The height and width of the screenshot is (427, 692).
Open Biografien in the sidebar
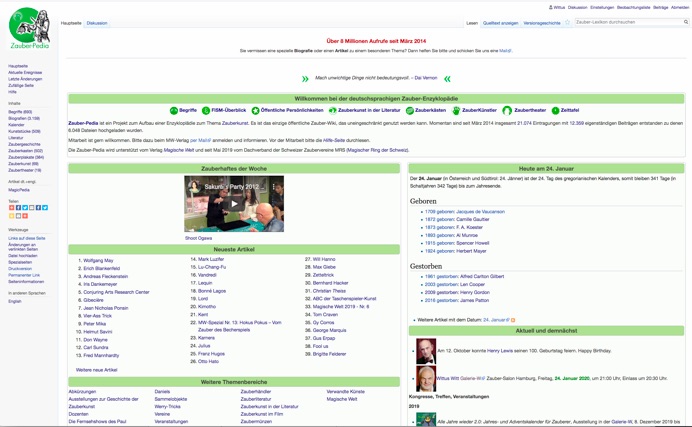(x=24, y=118)
